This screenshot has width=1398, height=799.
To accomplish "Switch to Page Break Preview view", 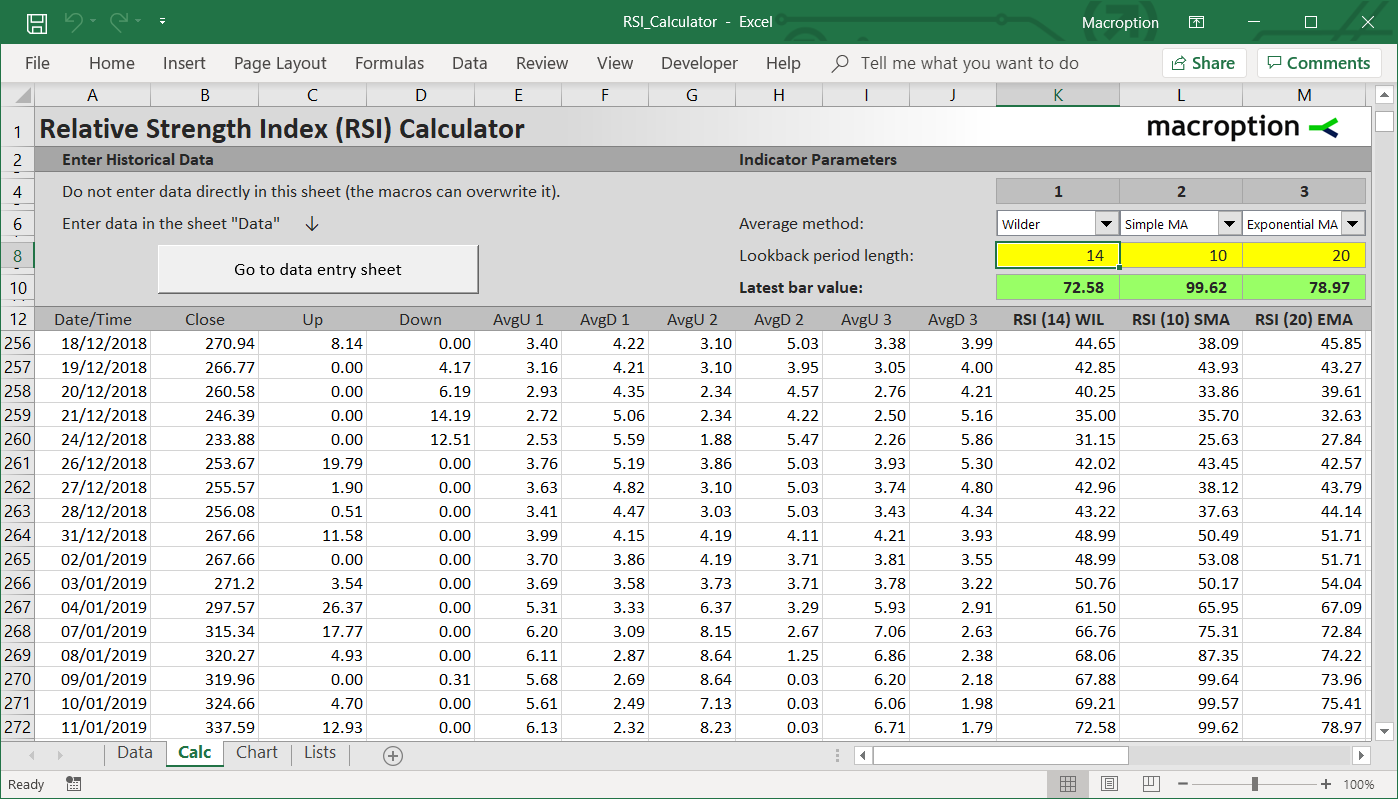I will (x=1150, y=784).
